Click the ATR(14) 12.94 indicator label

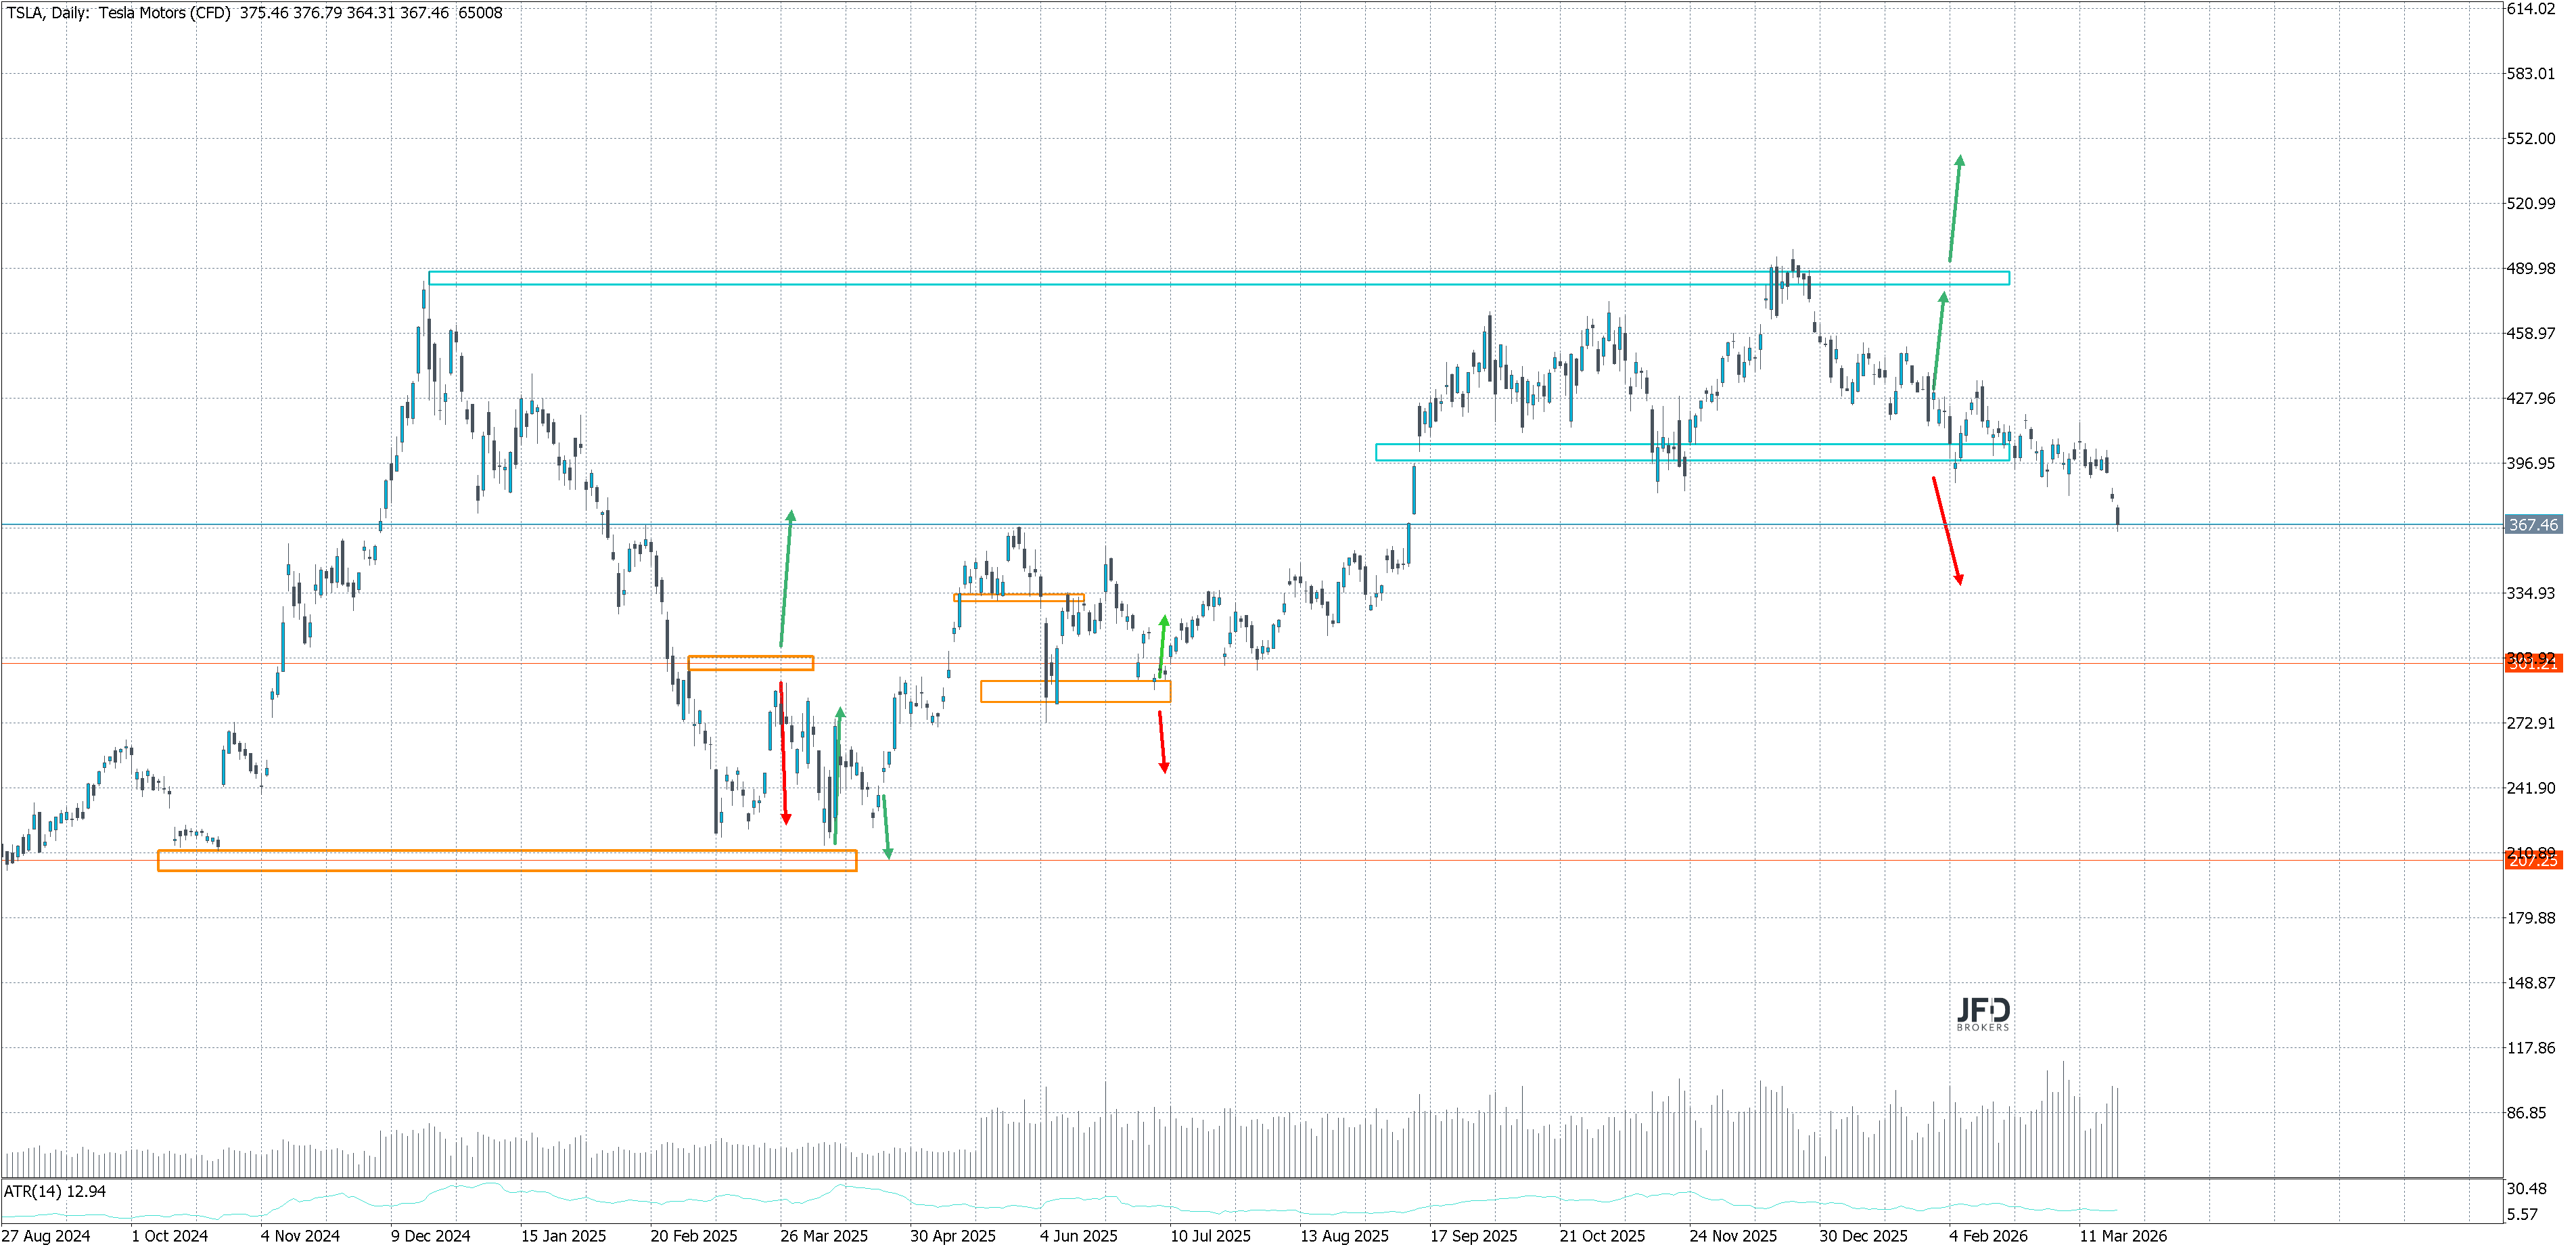55,1191
